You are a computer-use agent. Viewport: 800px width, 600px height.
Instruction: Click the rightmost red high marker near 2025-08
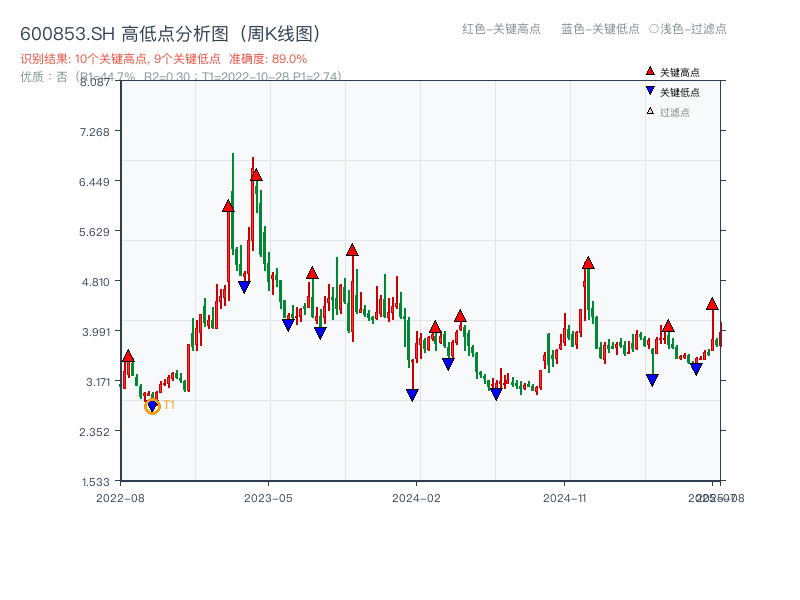coord(712,303)
